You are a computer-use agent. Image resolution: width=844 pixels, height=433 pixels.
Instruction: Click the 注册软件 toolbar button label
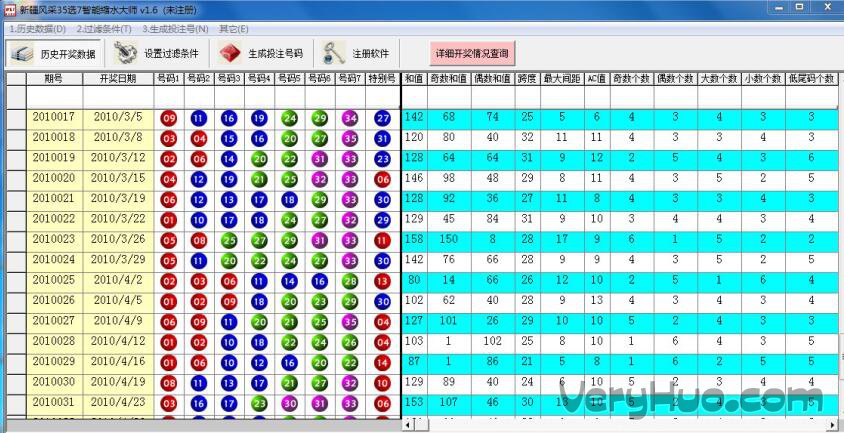[x=370, y=54]
